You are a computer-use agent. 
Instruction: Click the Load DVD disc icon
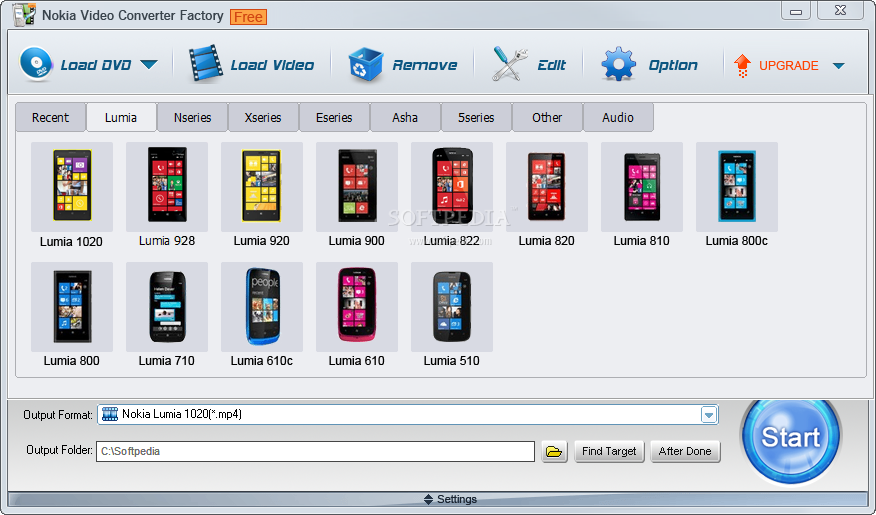coord(36,64)
